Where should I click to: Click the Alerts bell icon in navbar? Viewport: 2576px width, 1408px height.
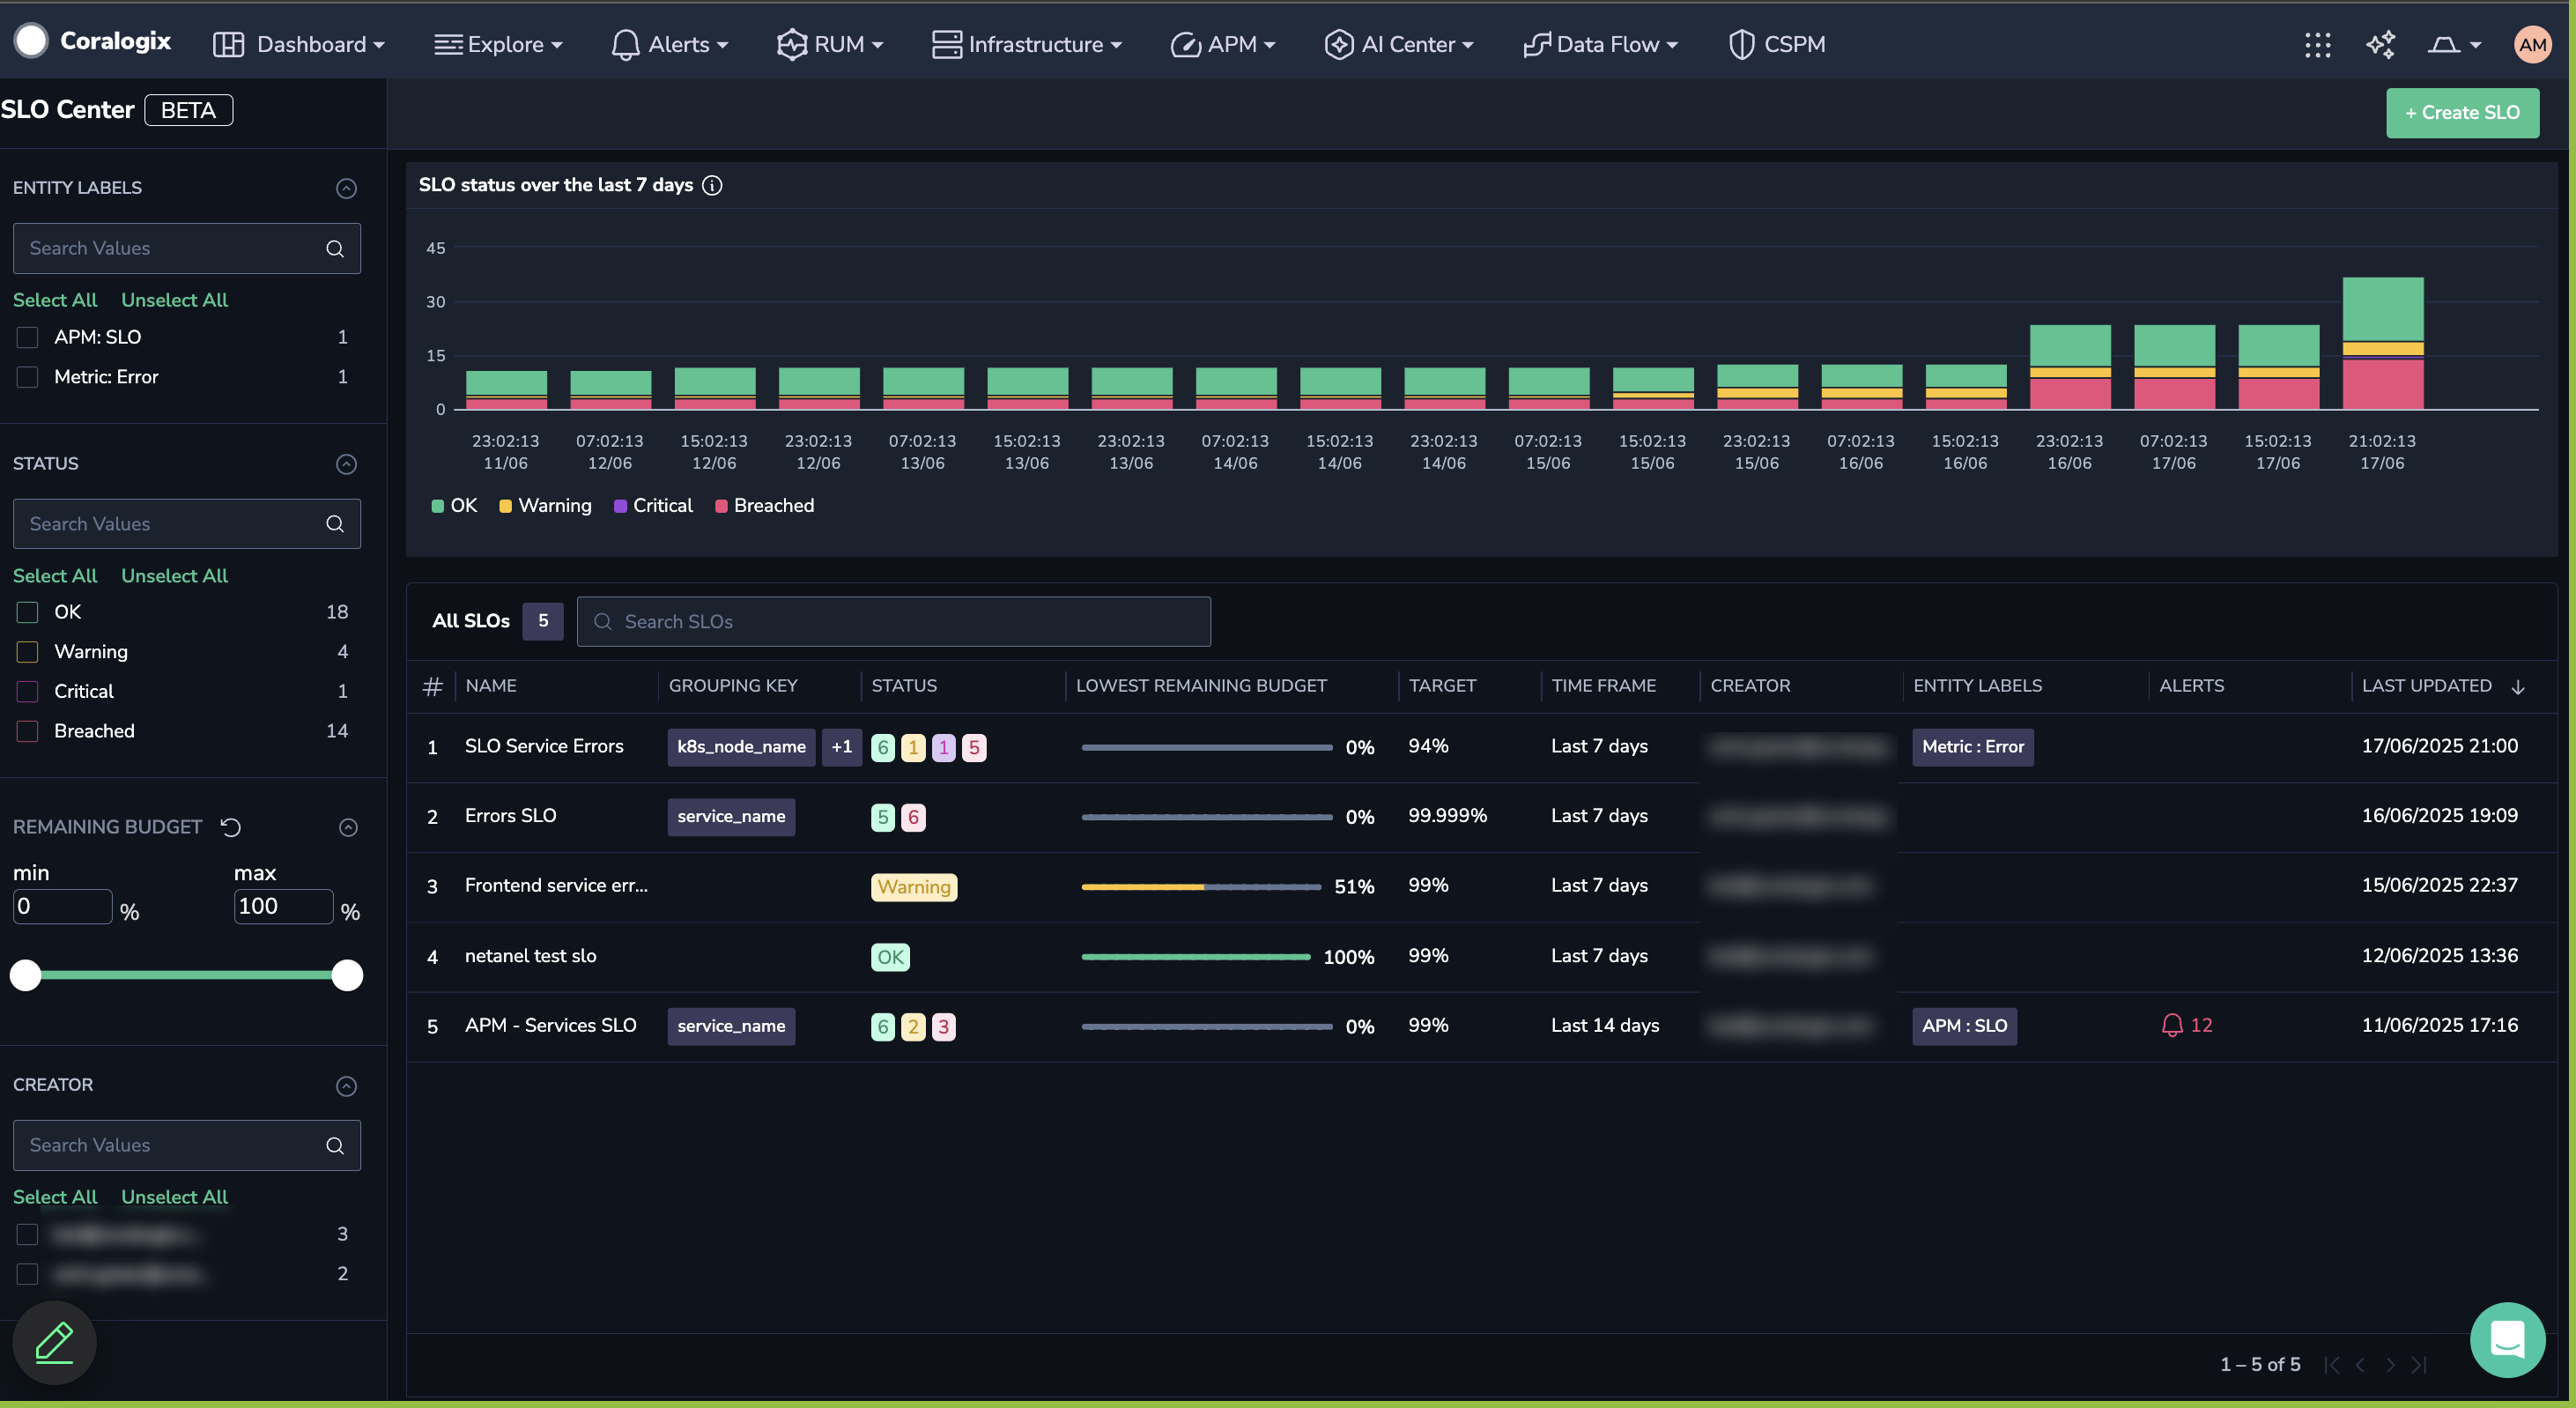(625, 44)
